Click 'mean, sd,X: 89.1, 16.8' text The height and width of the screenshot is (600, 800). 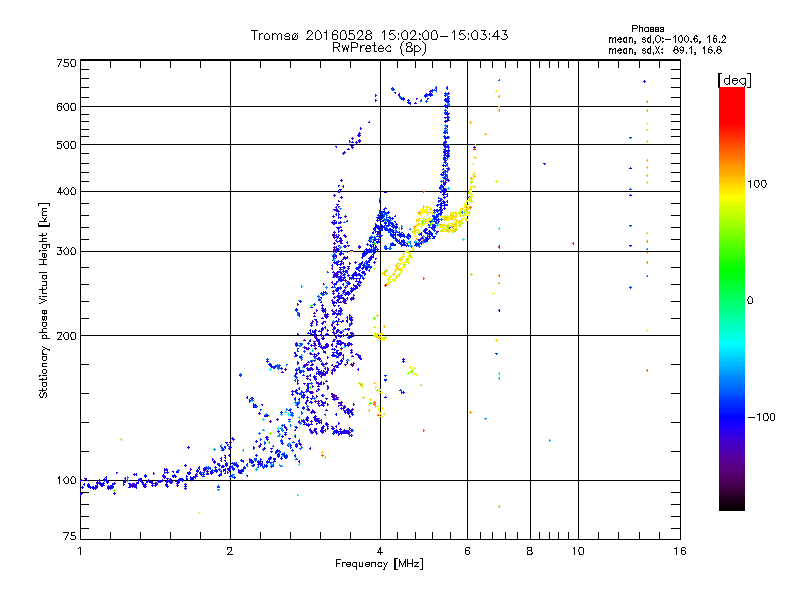(x=665, y=50)
